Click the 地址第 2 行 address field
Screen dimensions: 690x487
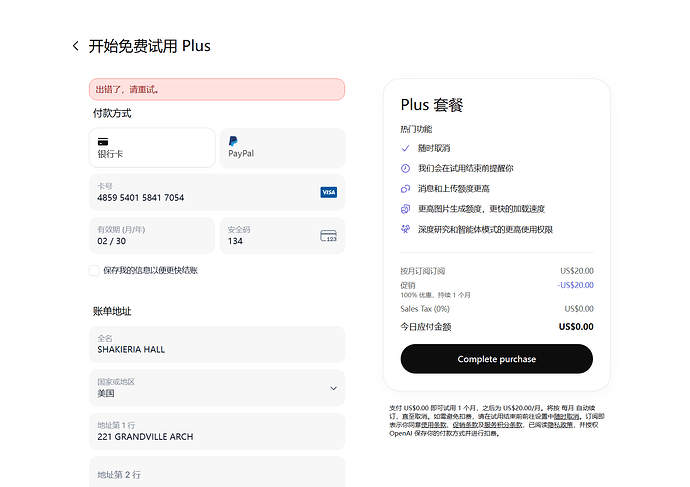pos(217,472)
